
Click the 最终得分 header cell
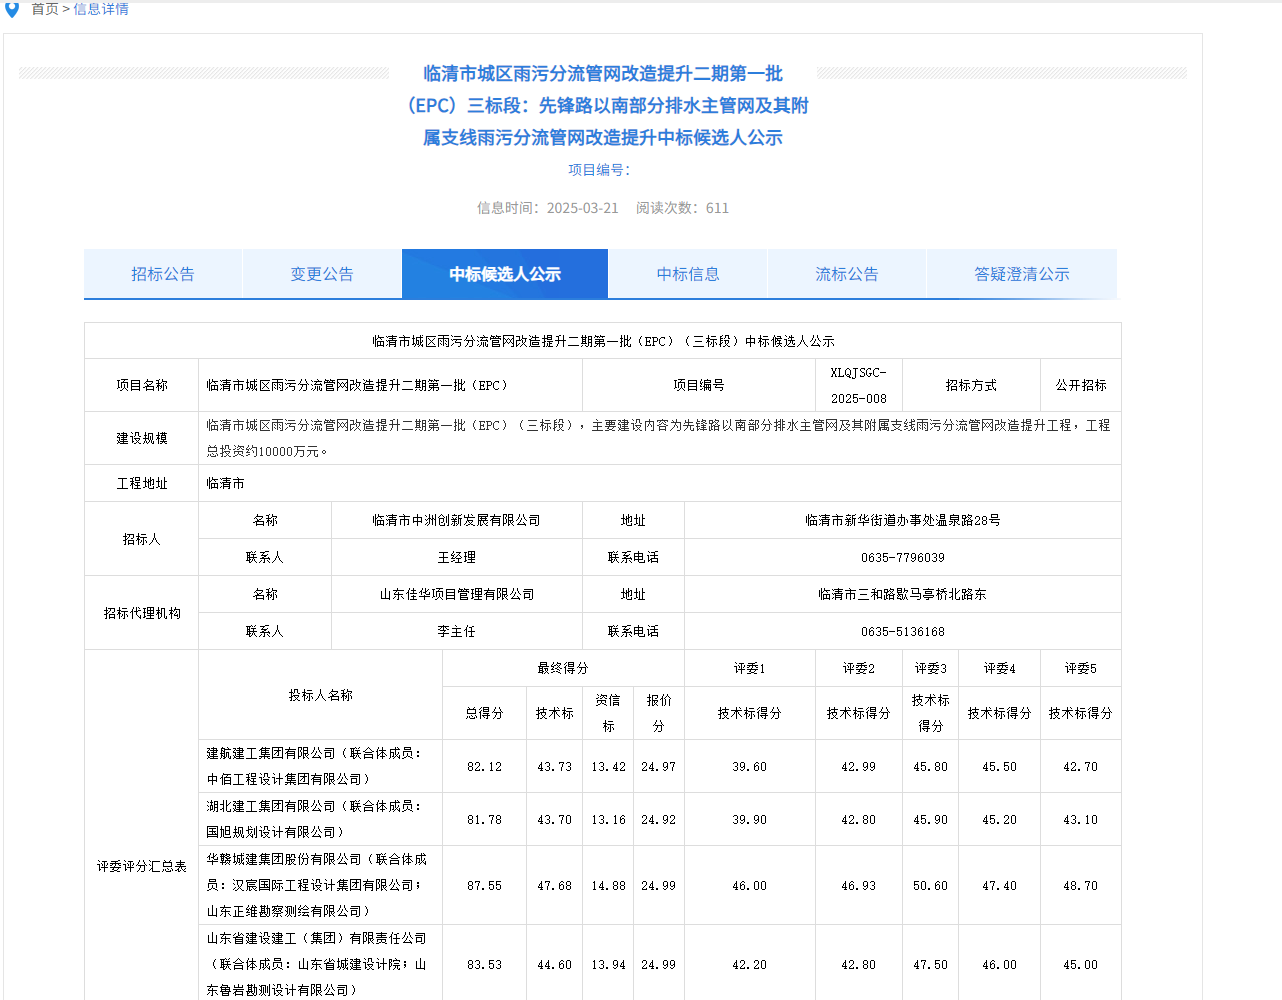(x=563, y=668)
